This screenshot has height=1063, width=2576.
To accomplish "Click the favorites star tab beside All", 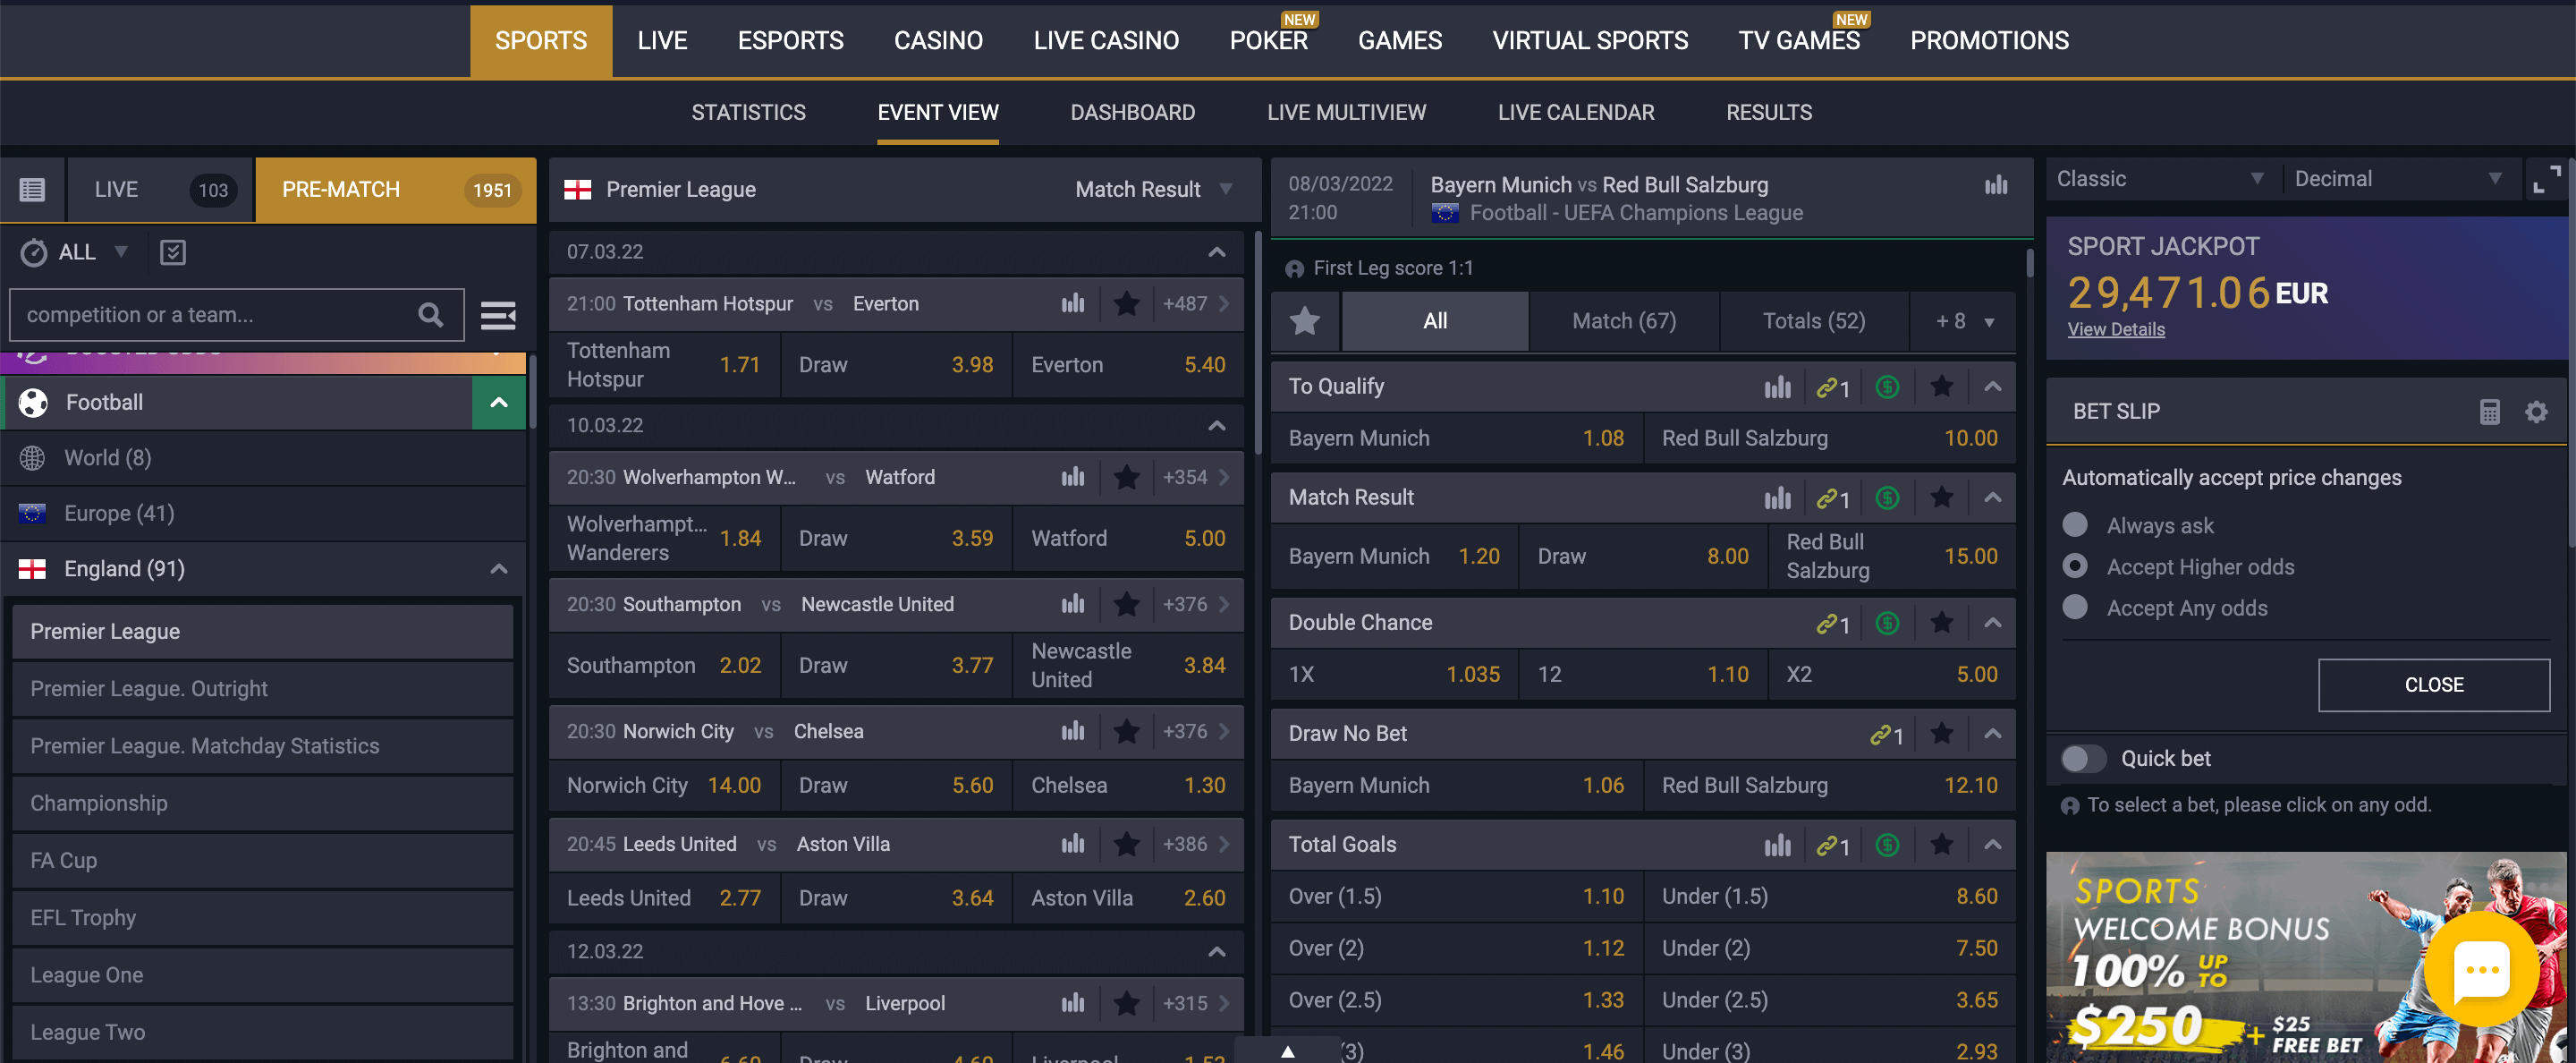I will 1304,321.
